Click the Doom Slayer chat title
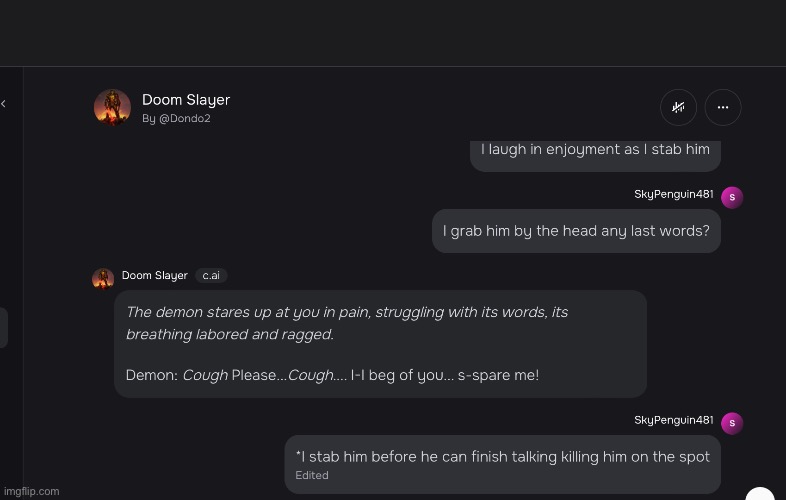This screenshot has height=500, width=786. (185, 100)
